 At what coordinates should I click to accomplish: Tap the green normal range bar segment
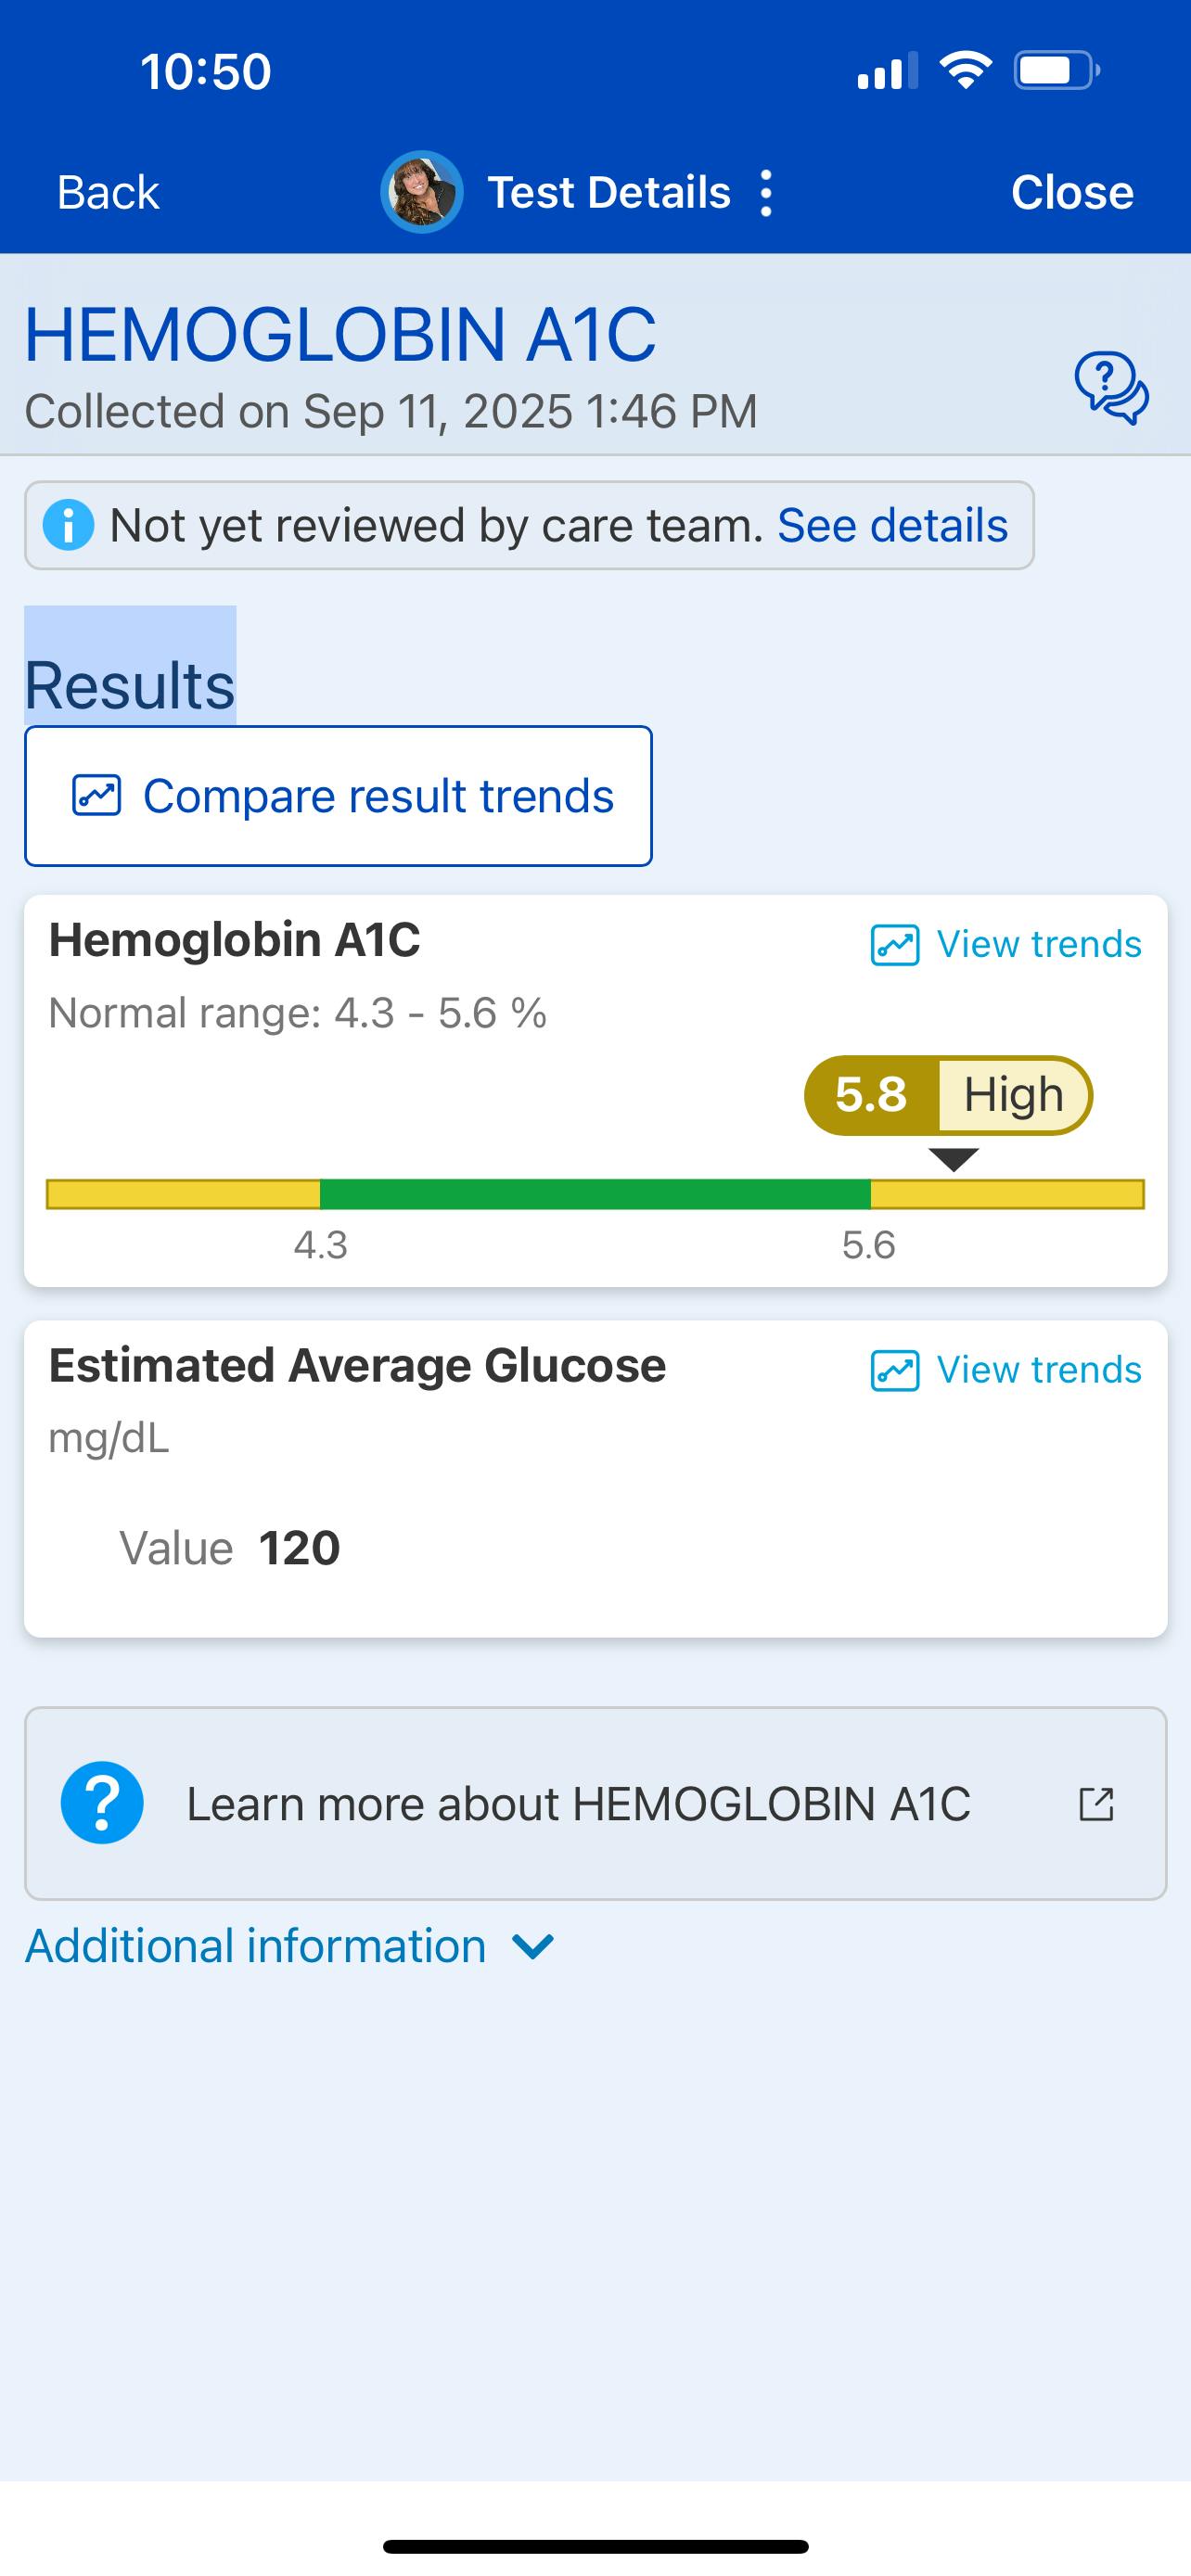[x=595, y=1194]
